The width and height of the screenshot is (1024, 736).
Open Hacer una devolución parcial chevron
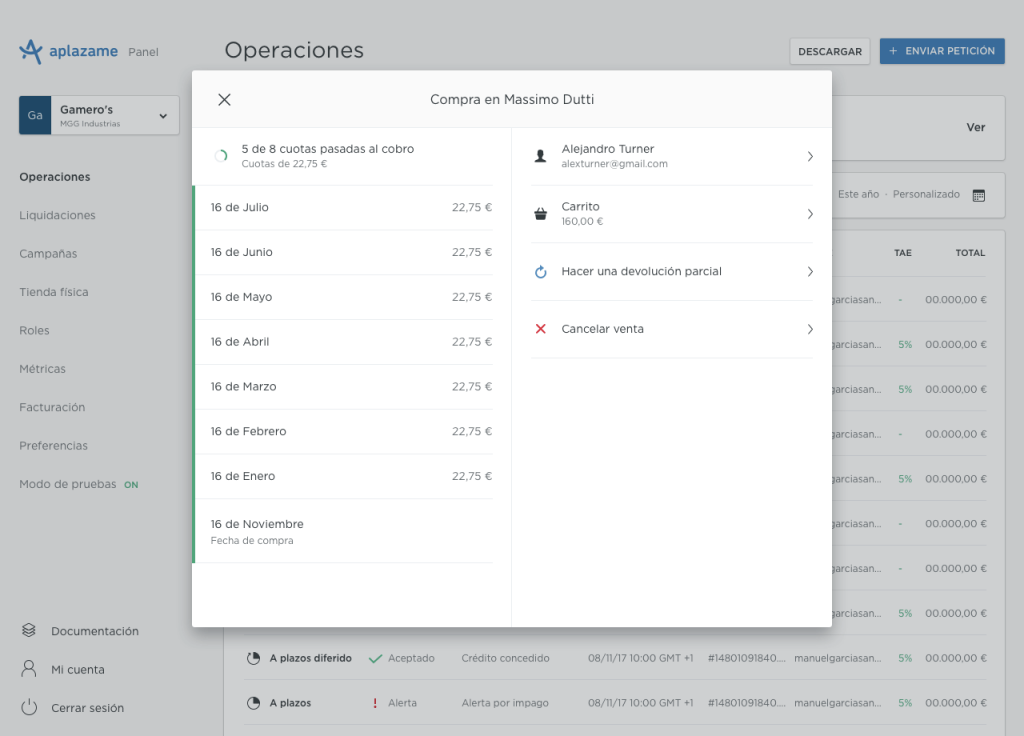[x=810, y=271]
